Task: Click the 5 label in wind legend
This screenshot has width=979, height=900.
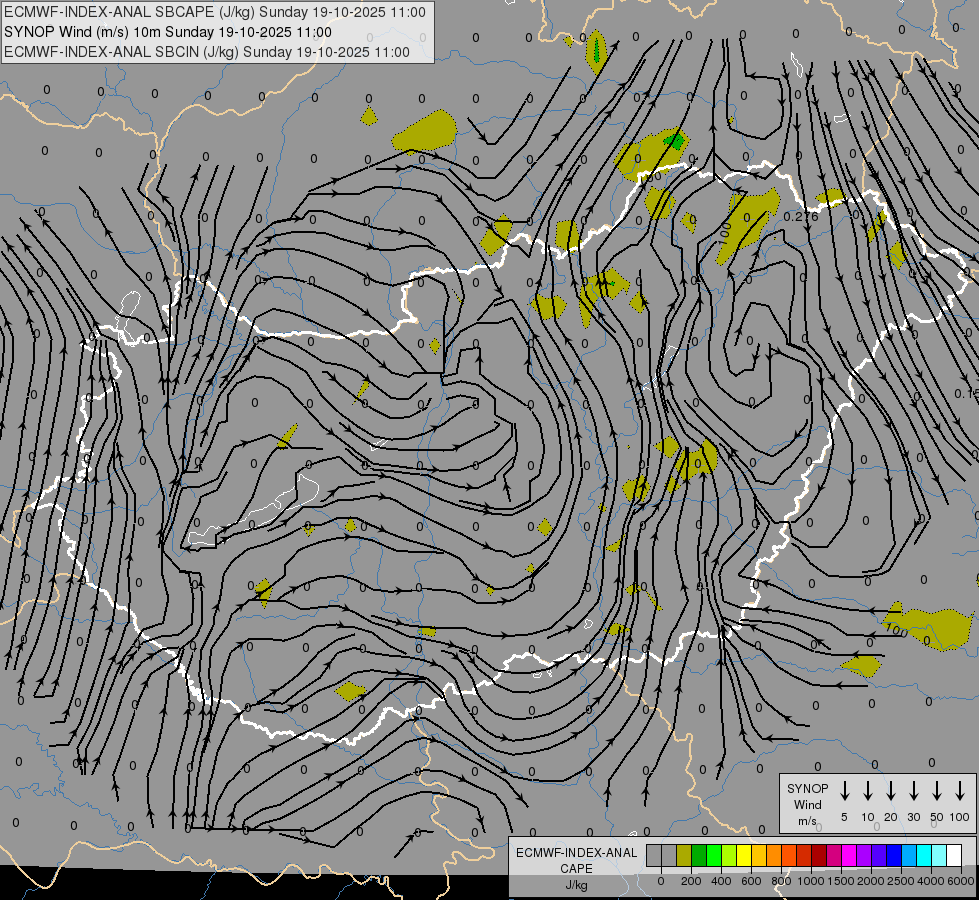Action: click(x=844, y=817)
